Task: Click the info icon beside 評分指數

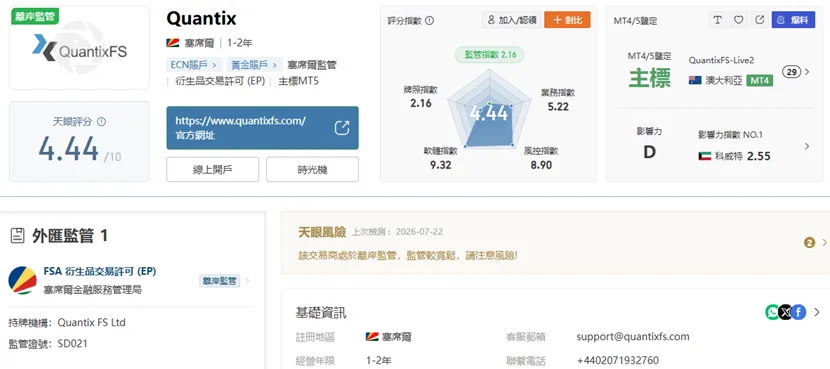Action: coord(429,21)
